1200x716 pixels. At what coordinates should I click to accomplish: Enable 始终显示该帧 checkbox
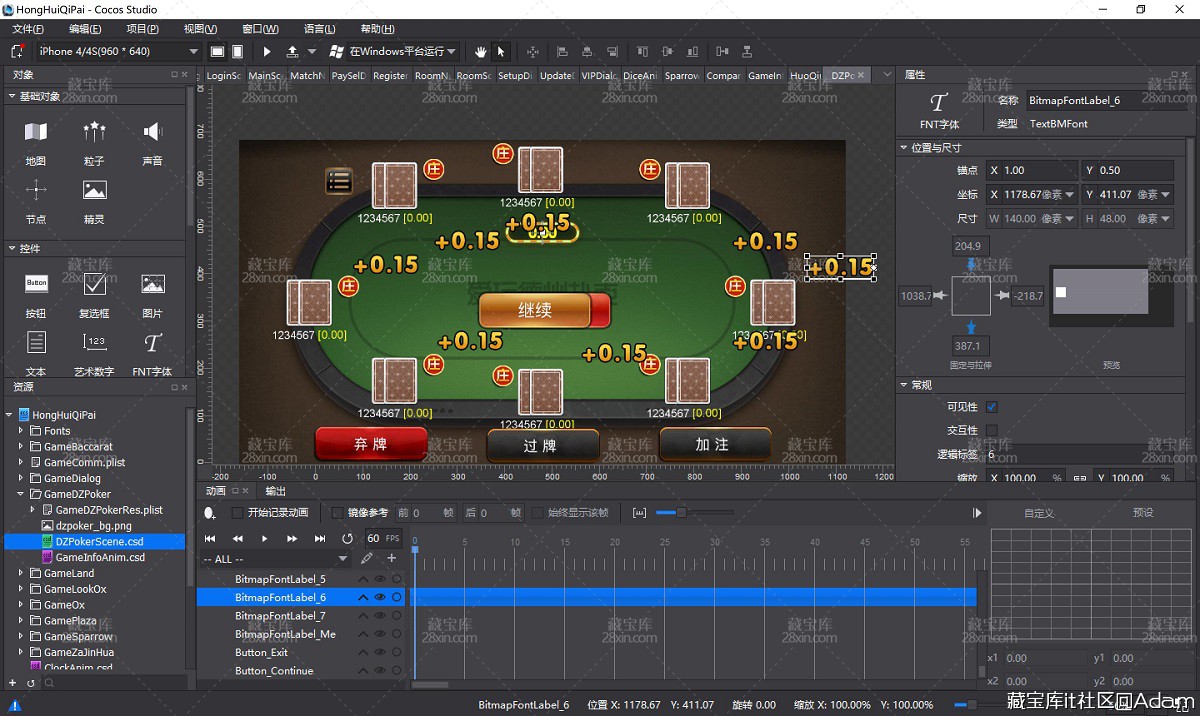pos(537,513)
